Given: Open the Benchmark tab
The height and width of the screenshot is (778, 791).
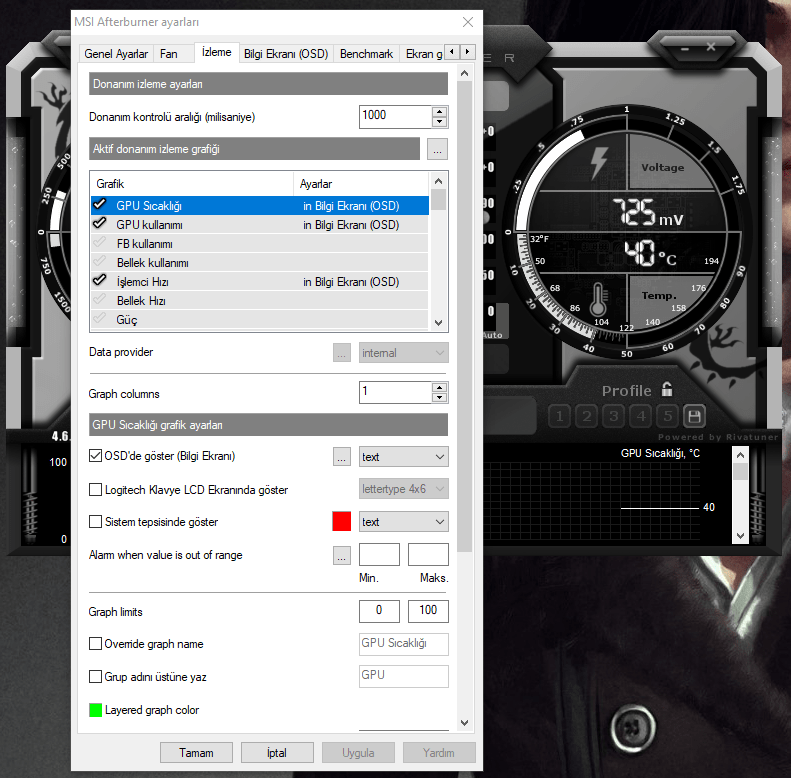Looking at the screenshot, I should [366, 54].
